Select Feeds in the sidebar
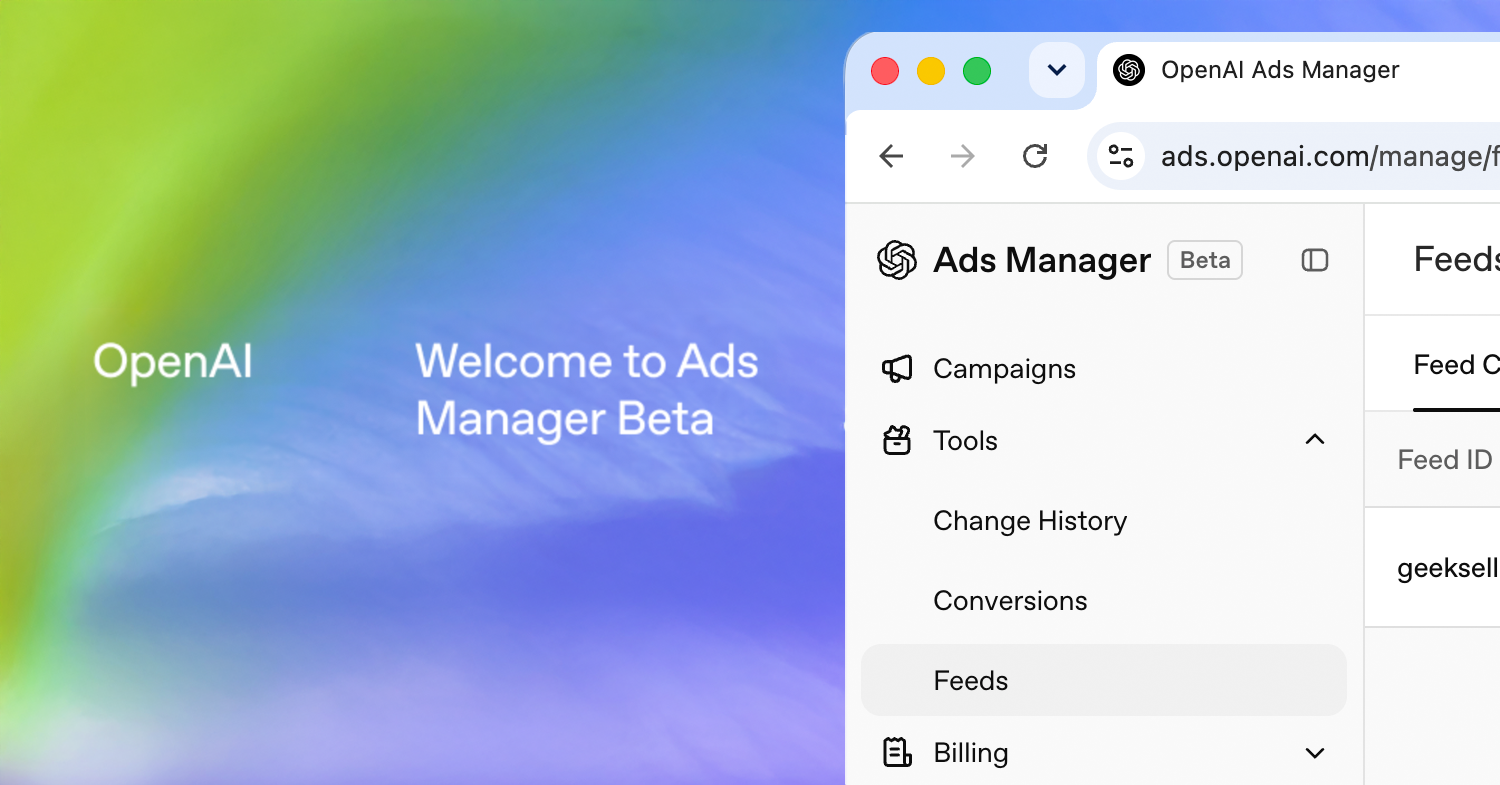Screen dimensions: 1500x785 click(1104, 680)
